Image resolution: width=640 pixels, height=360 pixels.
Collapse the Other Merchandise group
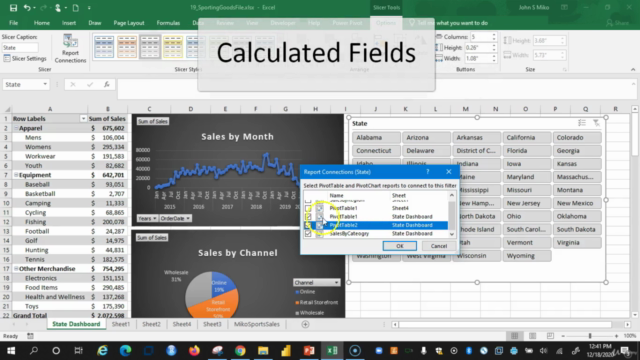click(x=16, y=269)
